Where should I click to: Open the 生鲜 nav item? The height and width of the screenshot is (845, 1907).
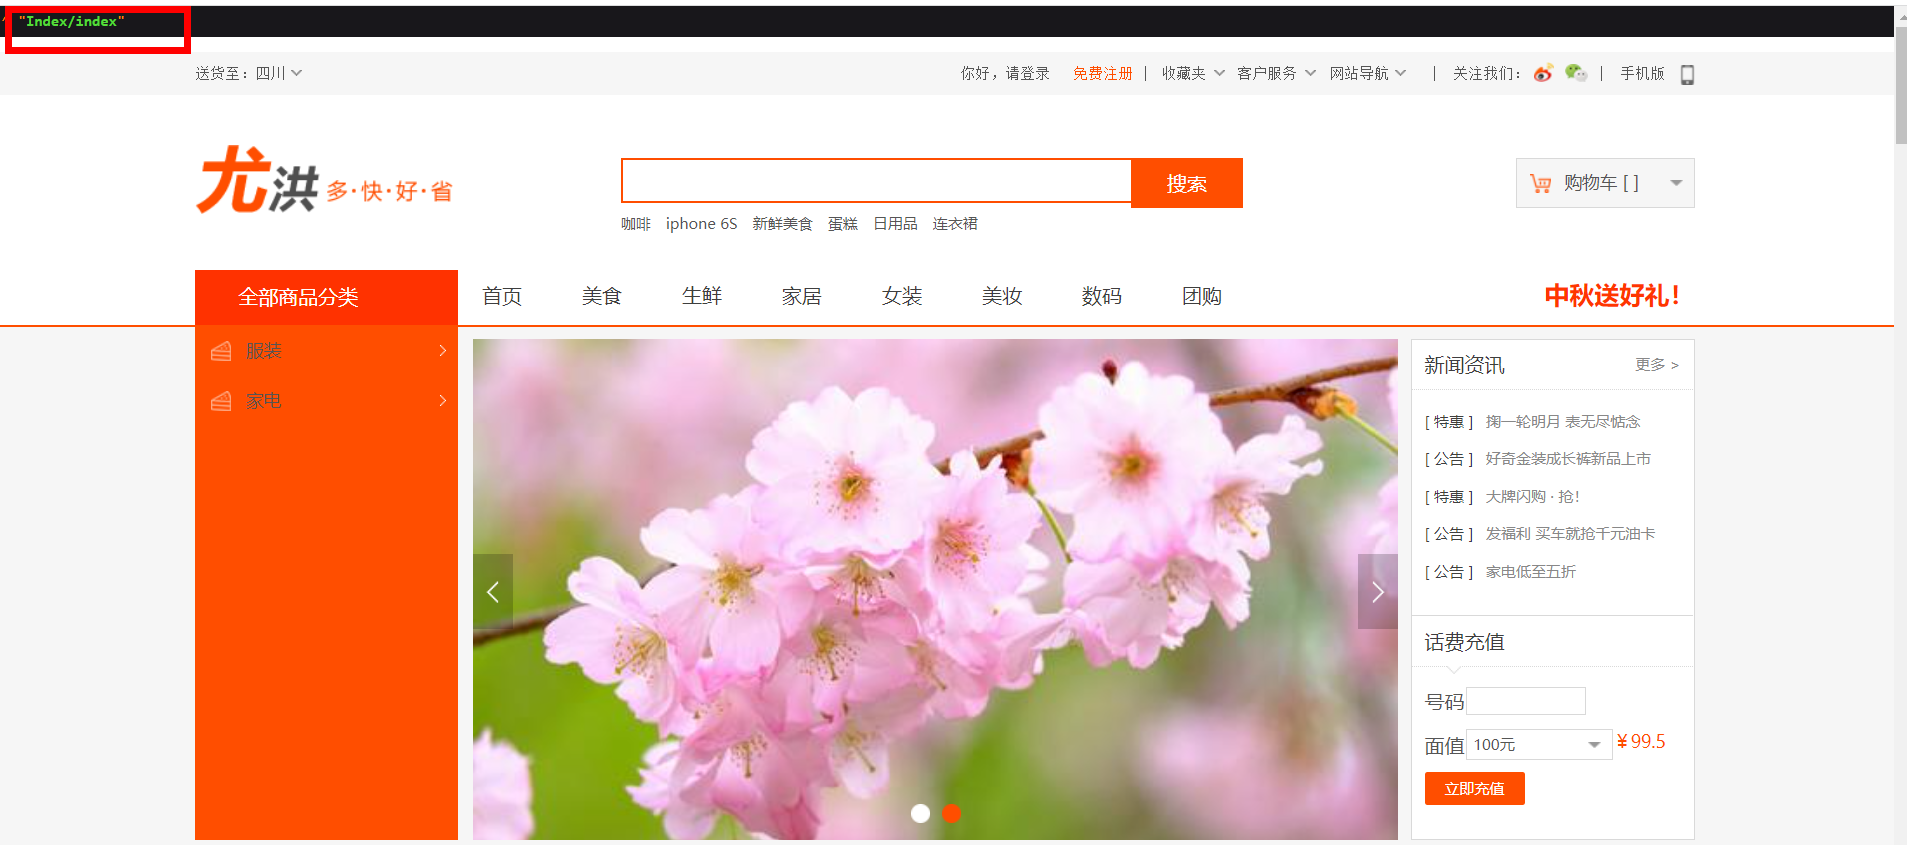tap(702, 296)
